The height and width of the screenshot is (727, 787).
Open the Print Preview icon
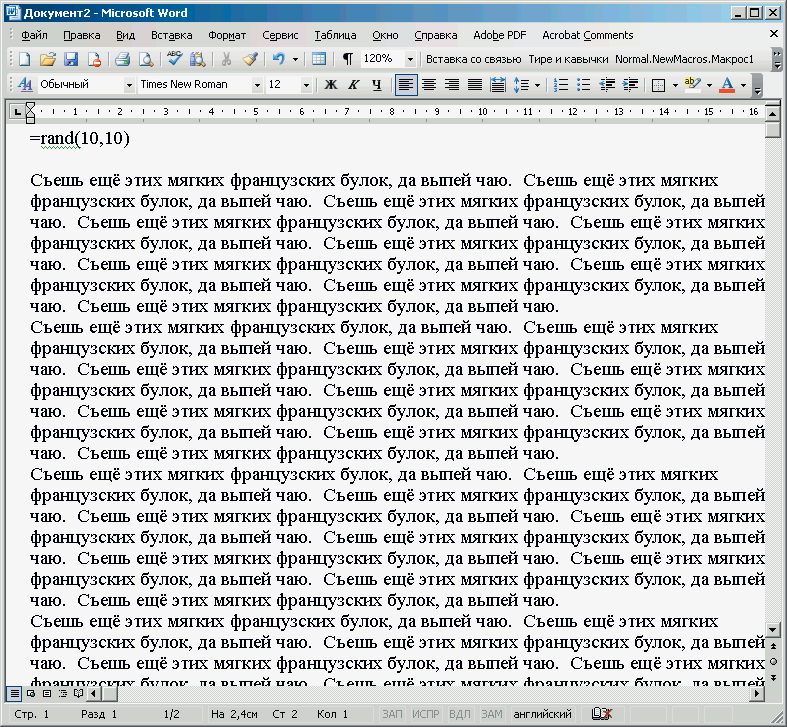tap(145, 59)
